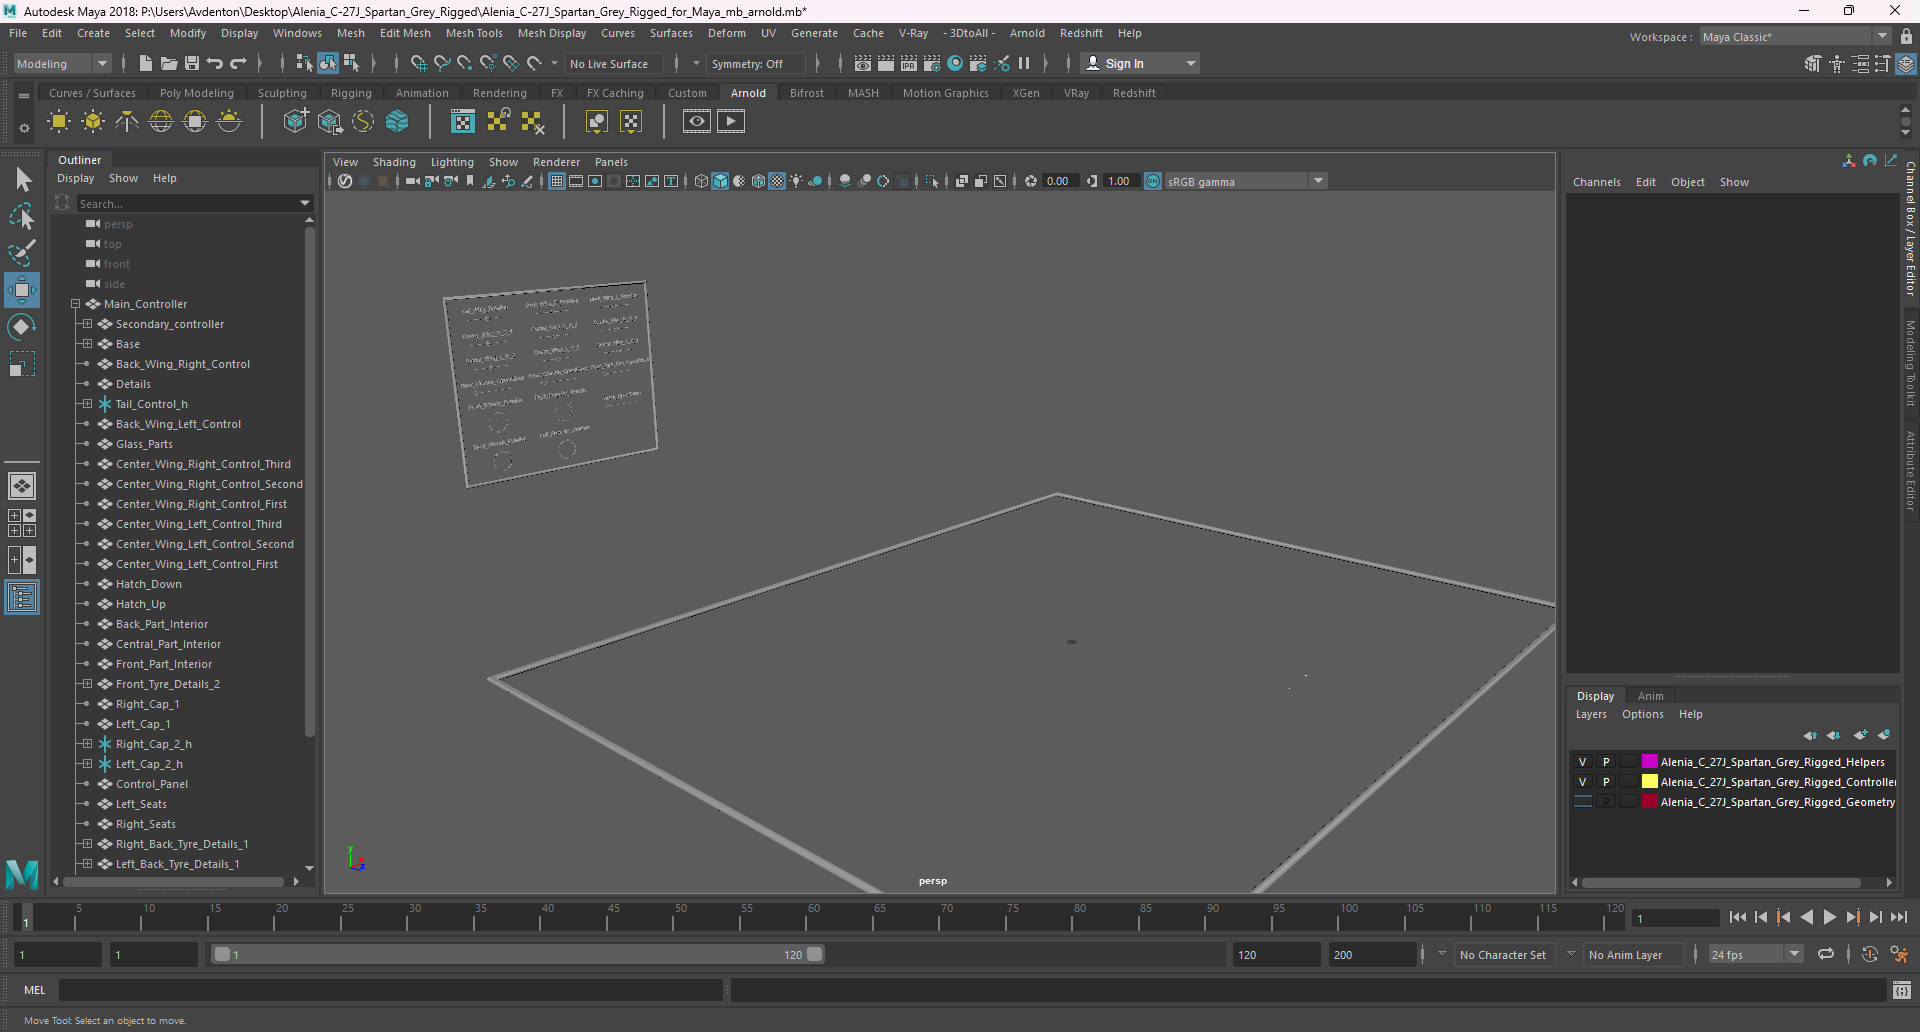Open the animation preferences icon
The width and height of the screenshot is (1920, 1032).
click(x=1899, y=955)
